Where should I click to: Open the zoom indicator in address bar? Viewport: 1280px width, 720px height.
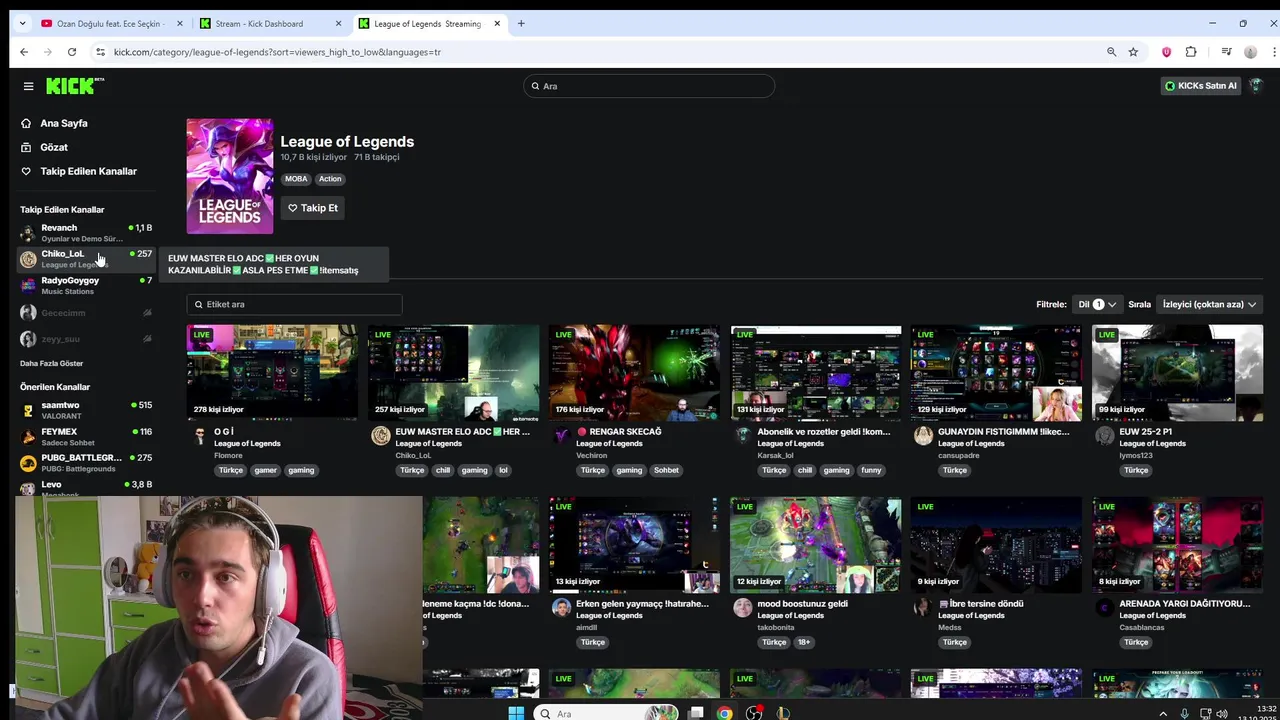coord(1111,52)
